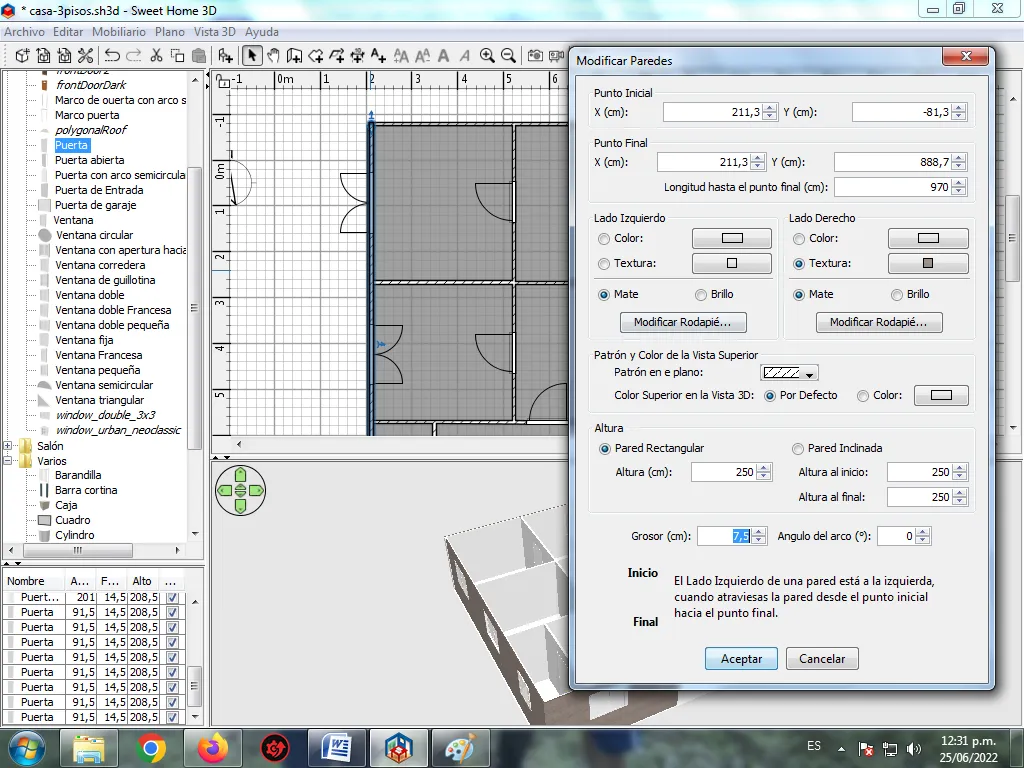Increase Grosor value with up stepper
The height and width of the screenshot is (768, 1024).
point(759,532)
